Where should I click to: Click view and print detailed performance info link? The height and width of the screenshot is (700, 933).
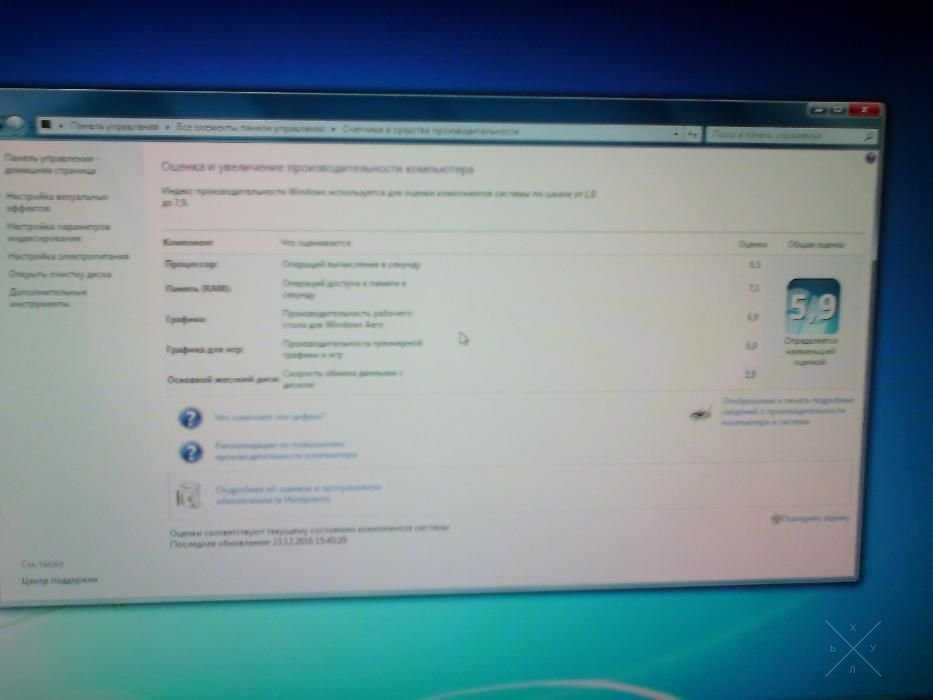(x=788, y=411)
